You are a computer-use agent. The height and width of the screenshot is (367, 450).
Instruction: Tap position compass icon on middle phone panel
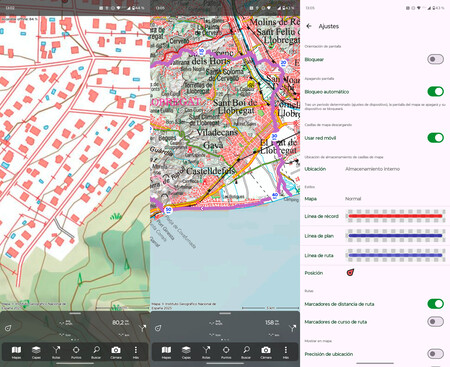pos(158,328)
